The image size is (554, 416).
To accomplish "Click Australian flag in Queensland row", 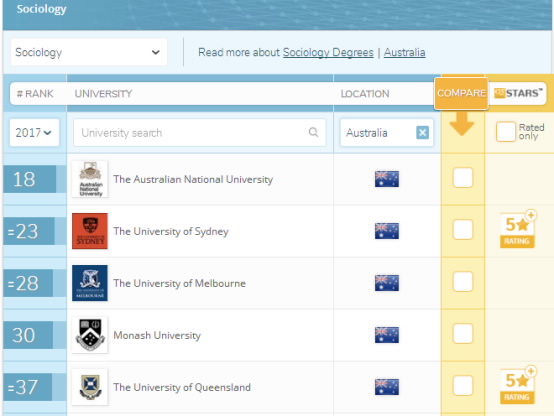I will point(387,387).
